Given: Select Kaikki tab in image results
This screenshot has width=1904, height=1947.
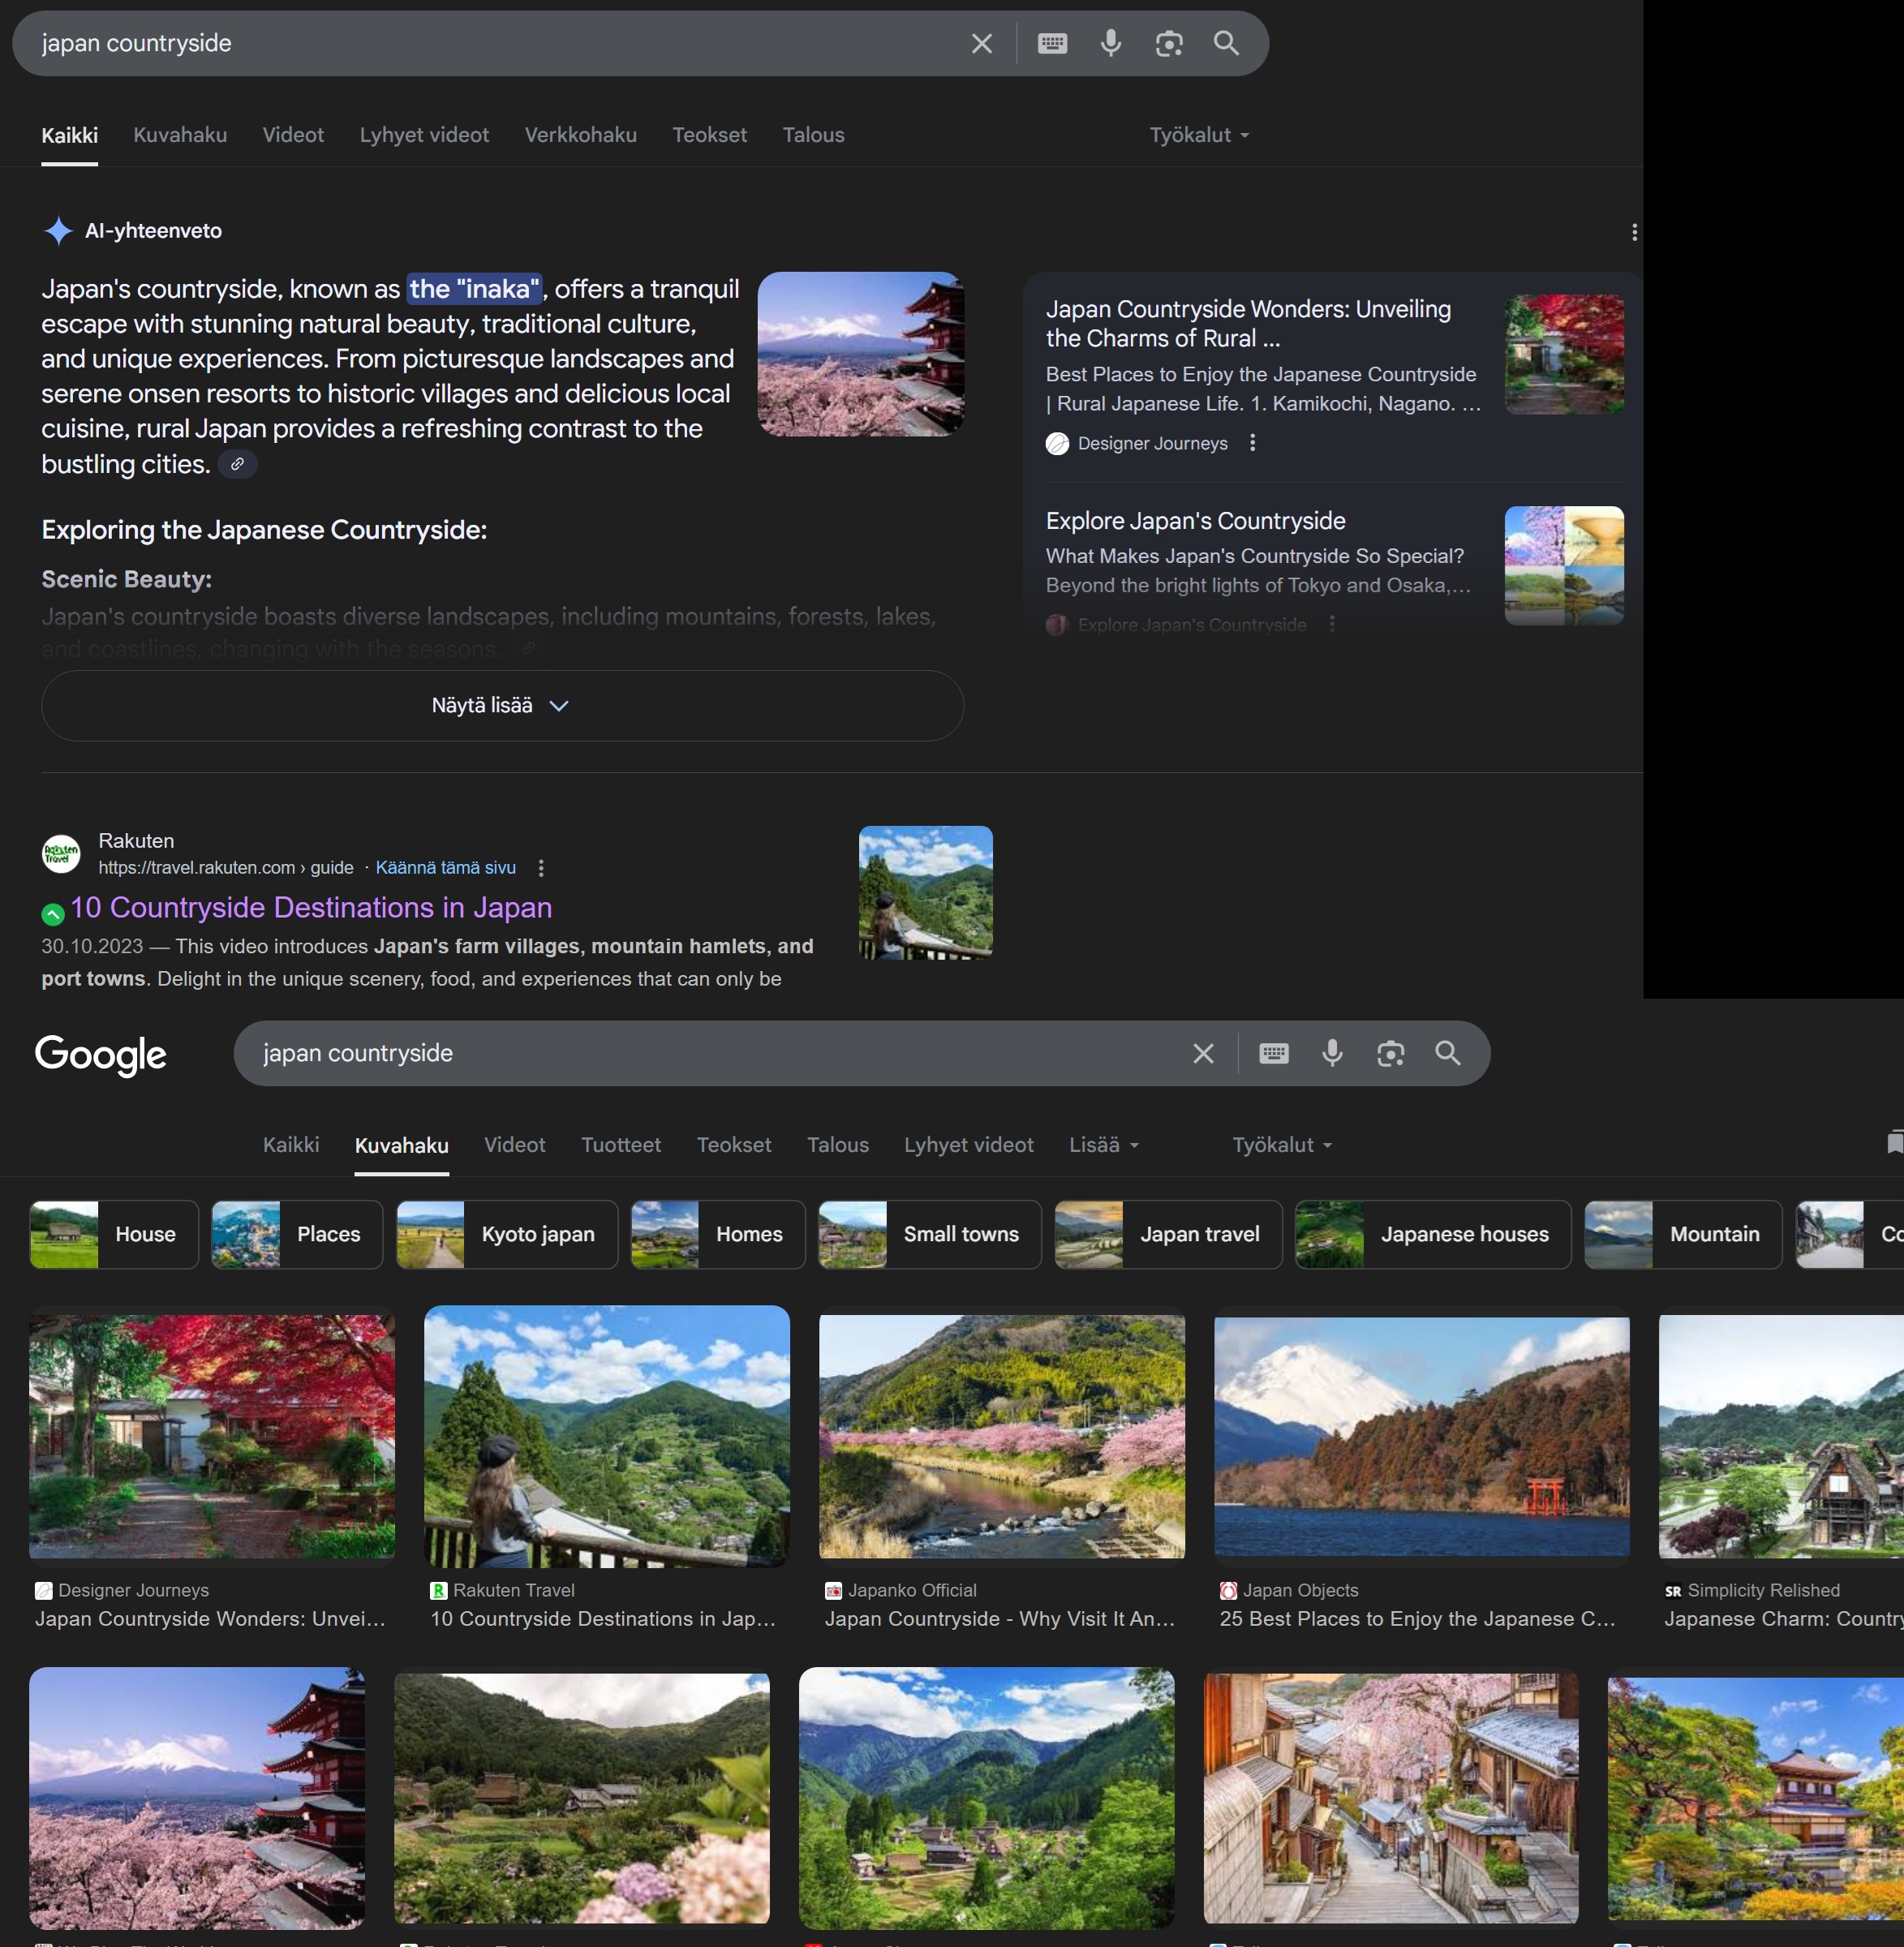Looking at the screenshot, I should coord(291,1145).
